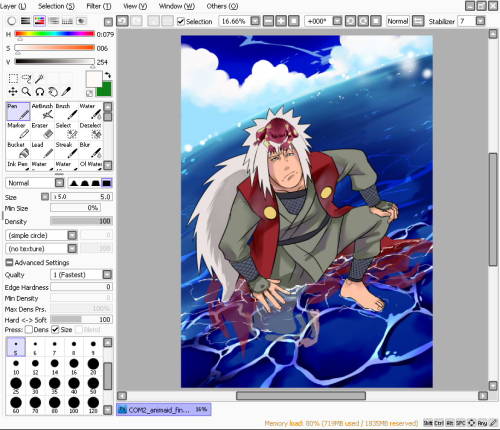
Task: Select the Pen tool
Action: (18, 112)
